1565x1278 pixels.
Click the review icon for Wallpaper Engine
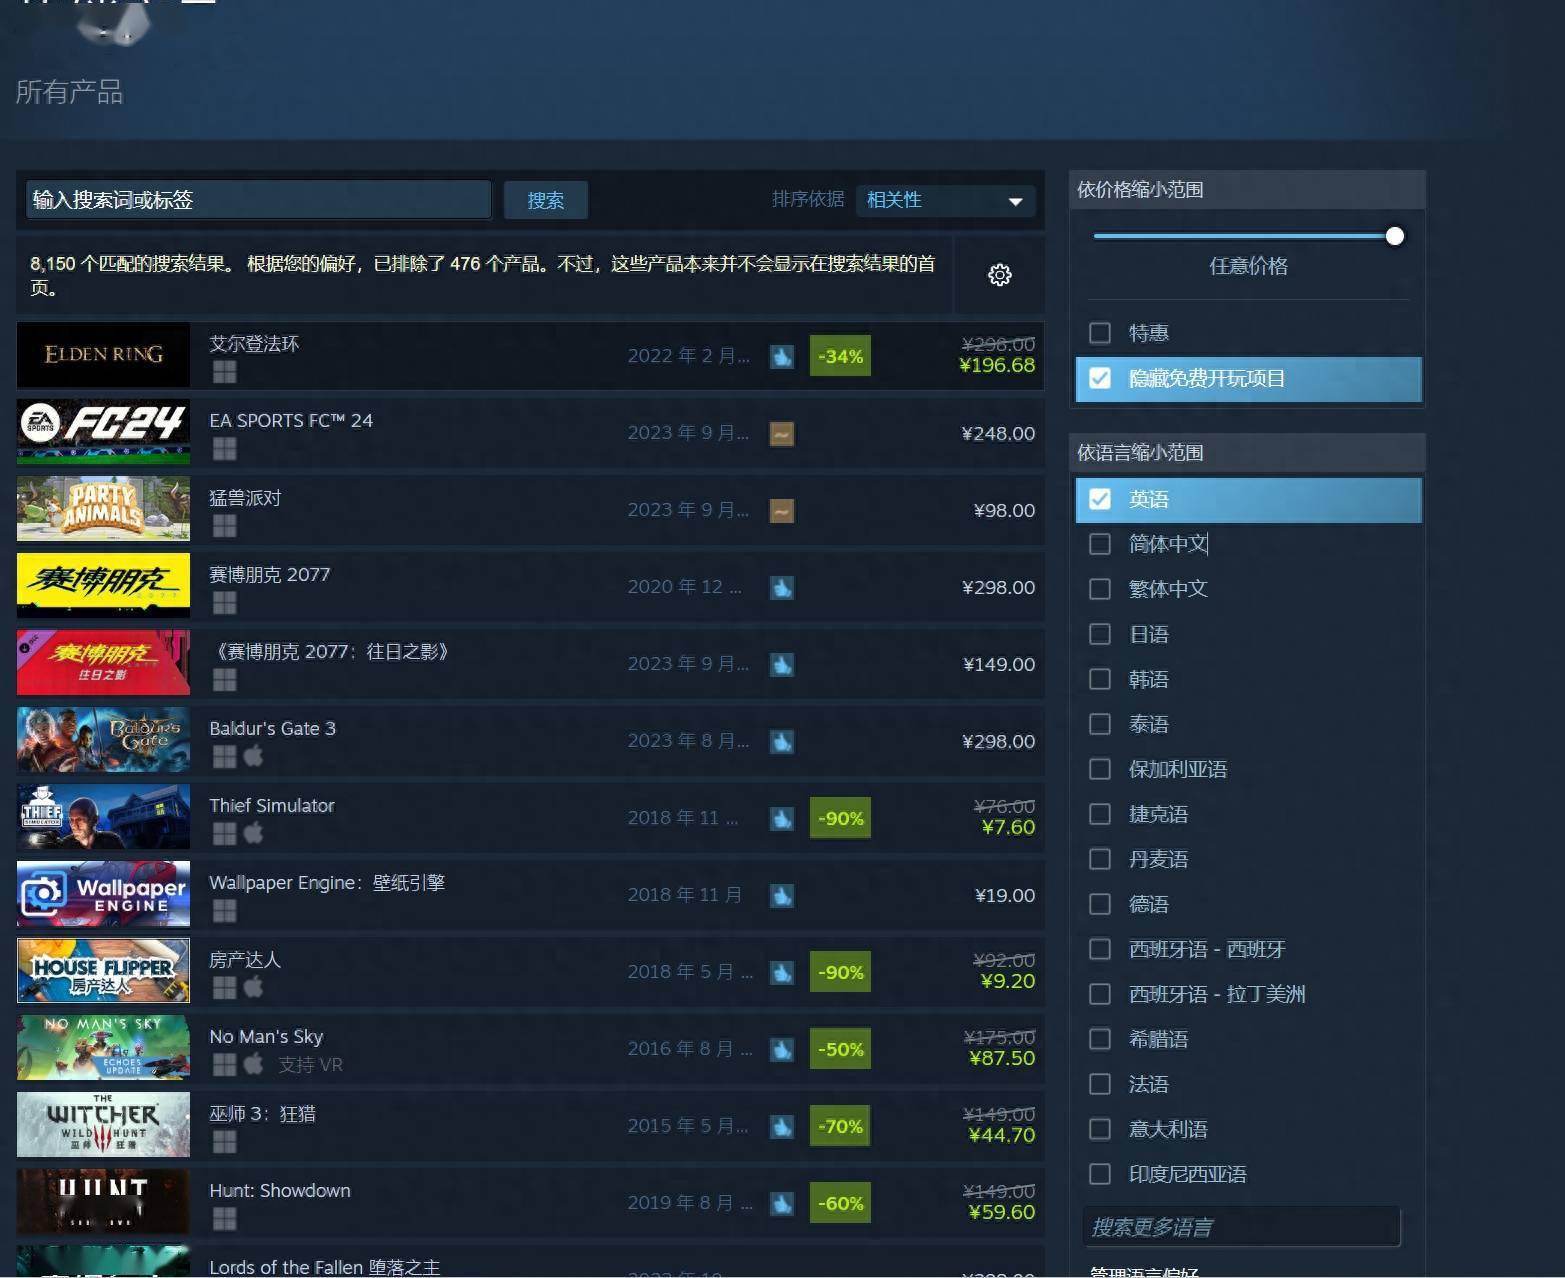point(782,895)
